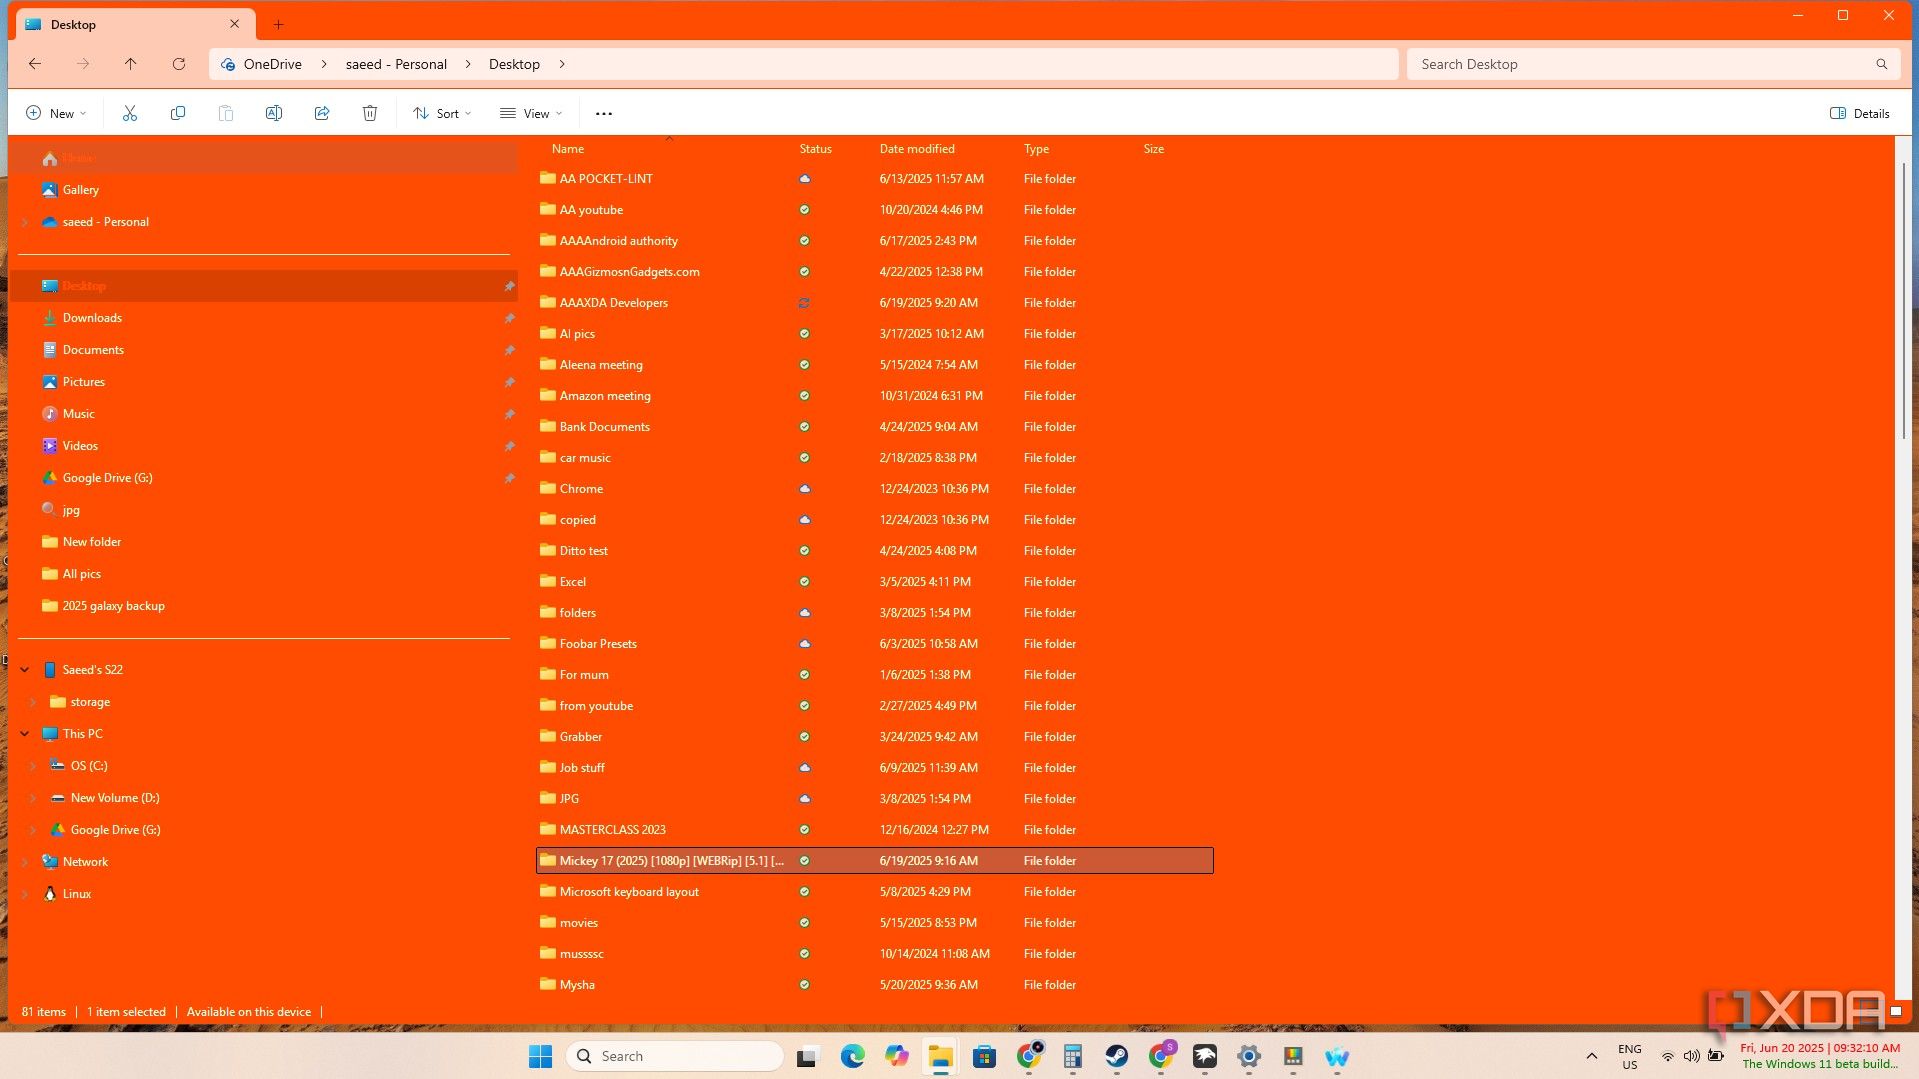Click the taskbar Search box
The height and width of the screenshot is (1079, 1919).
pos(675,1056)
